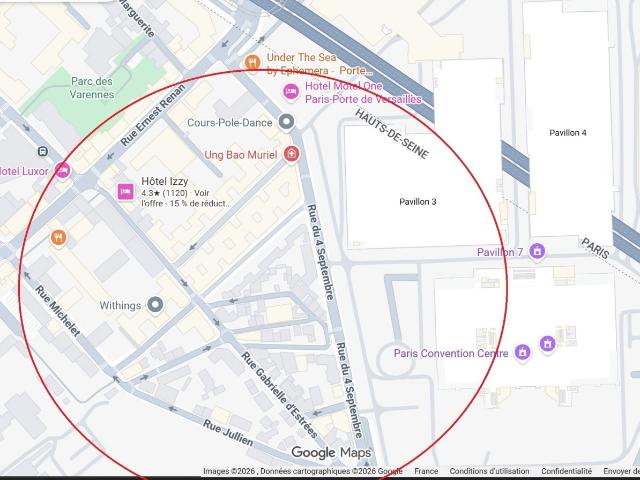The width and height of the screenshot is (640, 480).
Task: Click the Pavillon 7 label
Action: [x=500, y=252]
